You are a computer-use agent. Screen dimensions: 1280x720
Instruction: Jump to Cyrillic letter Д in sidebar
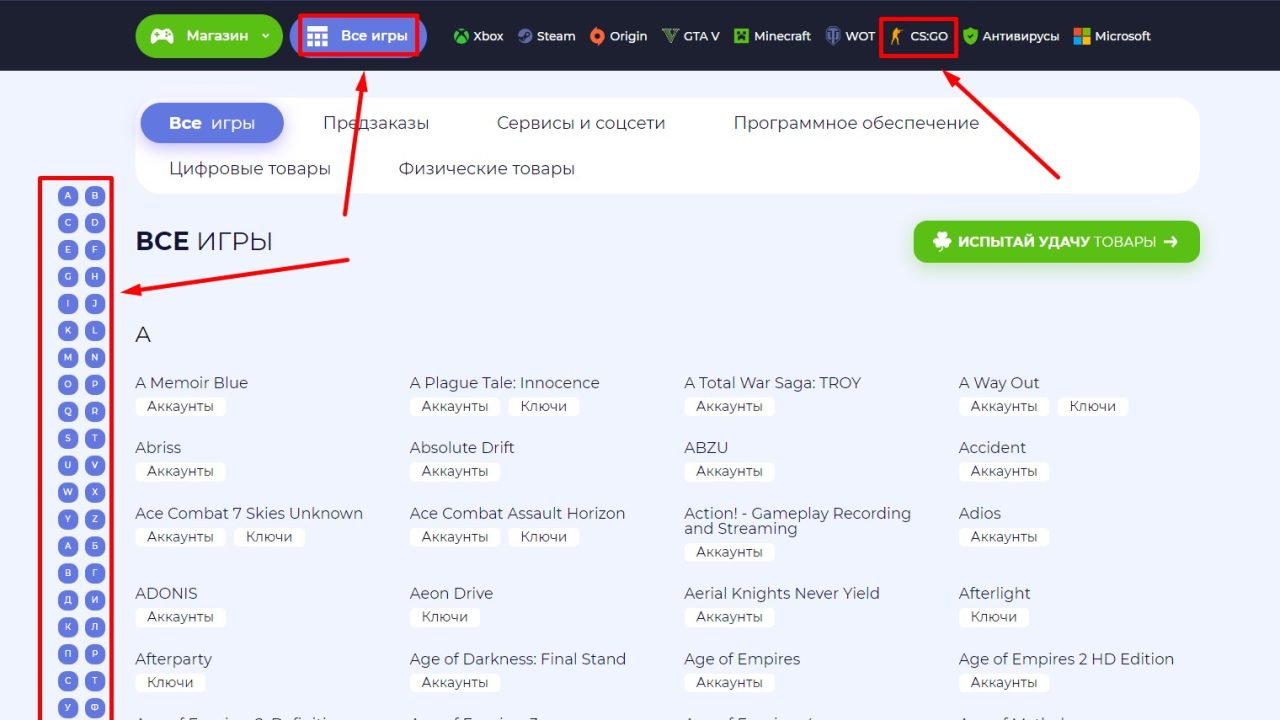click(x=68, y=600)
